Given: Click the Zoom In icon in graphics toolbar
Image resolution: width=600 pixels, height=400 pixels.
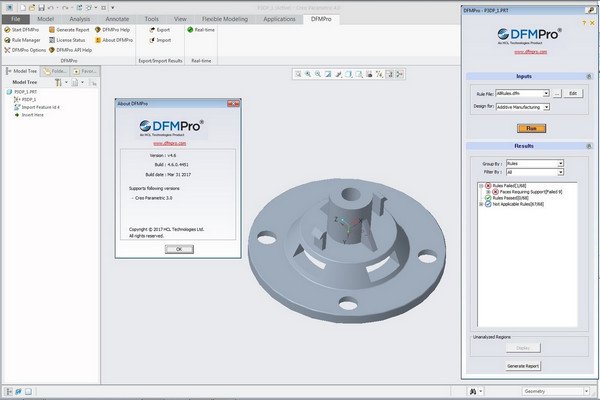Looking at the screenshot, I should pyautogui.click(x=308, y=74).
